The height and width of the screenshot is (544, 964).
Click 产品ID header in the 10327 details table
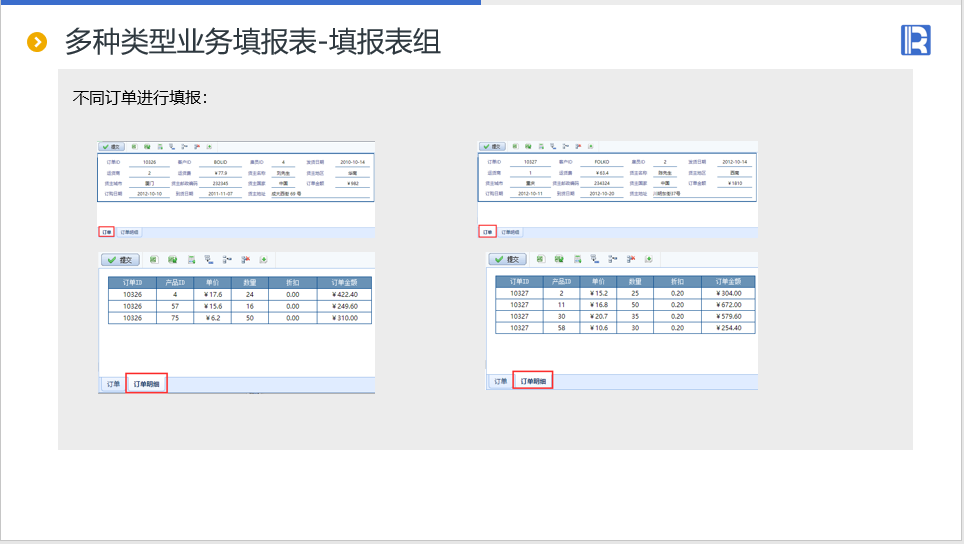coord(561,282)
